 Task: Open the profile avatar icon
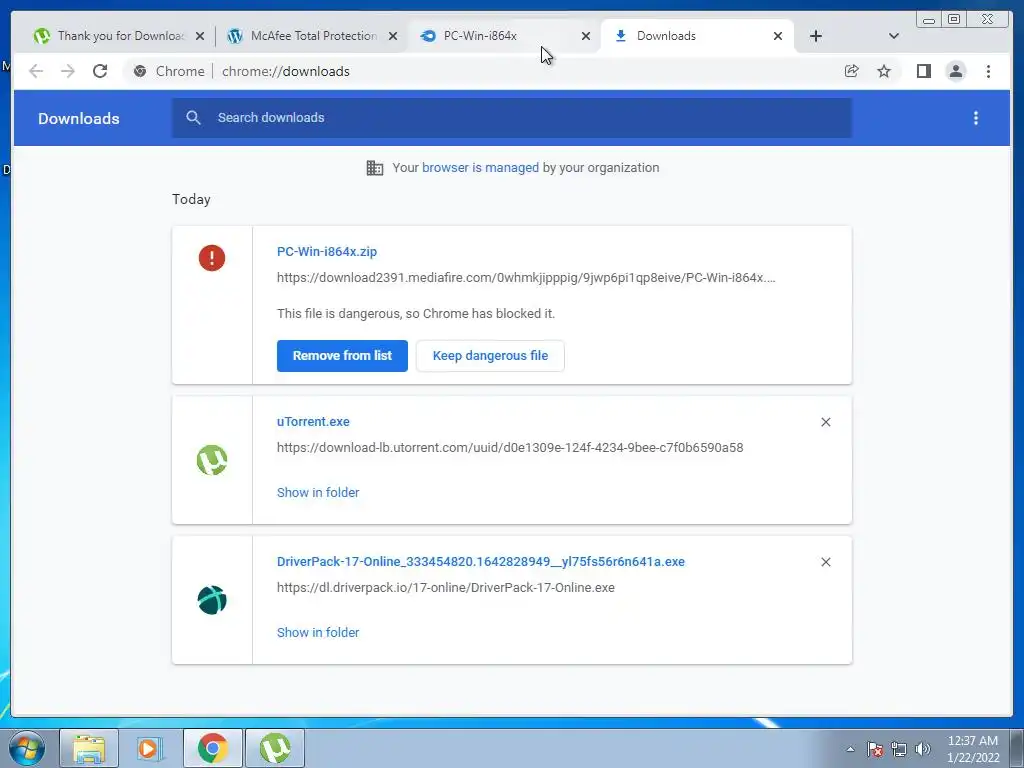tap(955, 71)
